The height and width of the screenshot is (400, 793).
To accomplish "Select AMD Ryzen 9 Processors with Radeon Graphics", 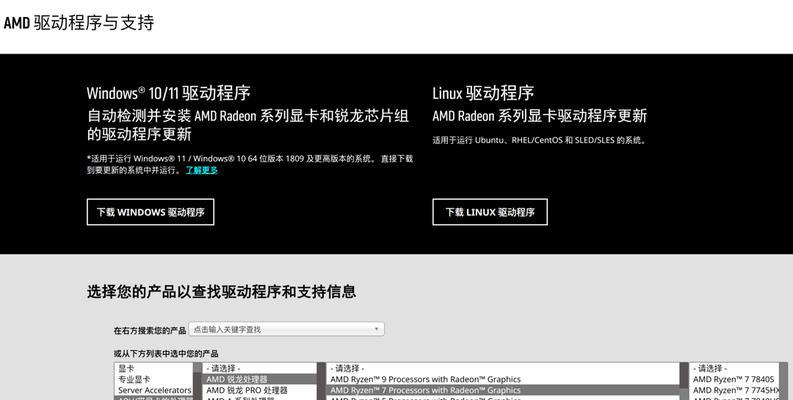I will (502, 379).
